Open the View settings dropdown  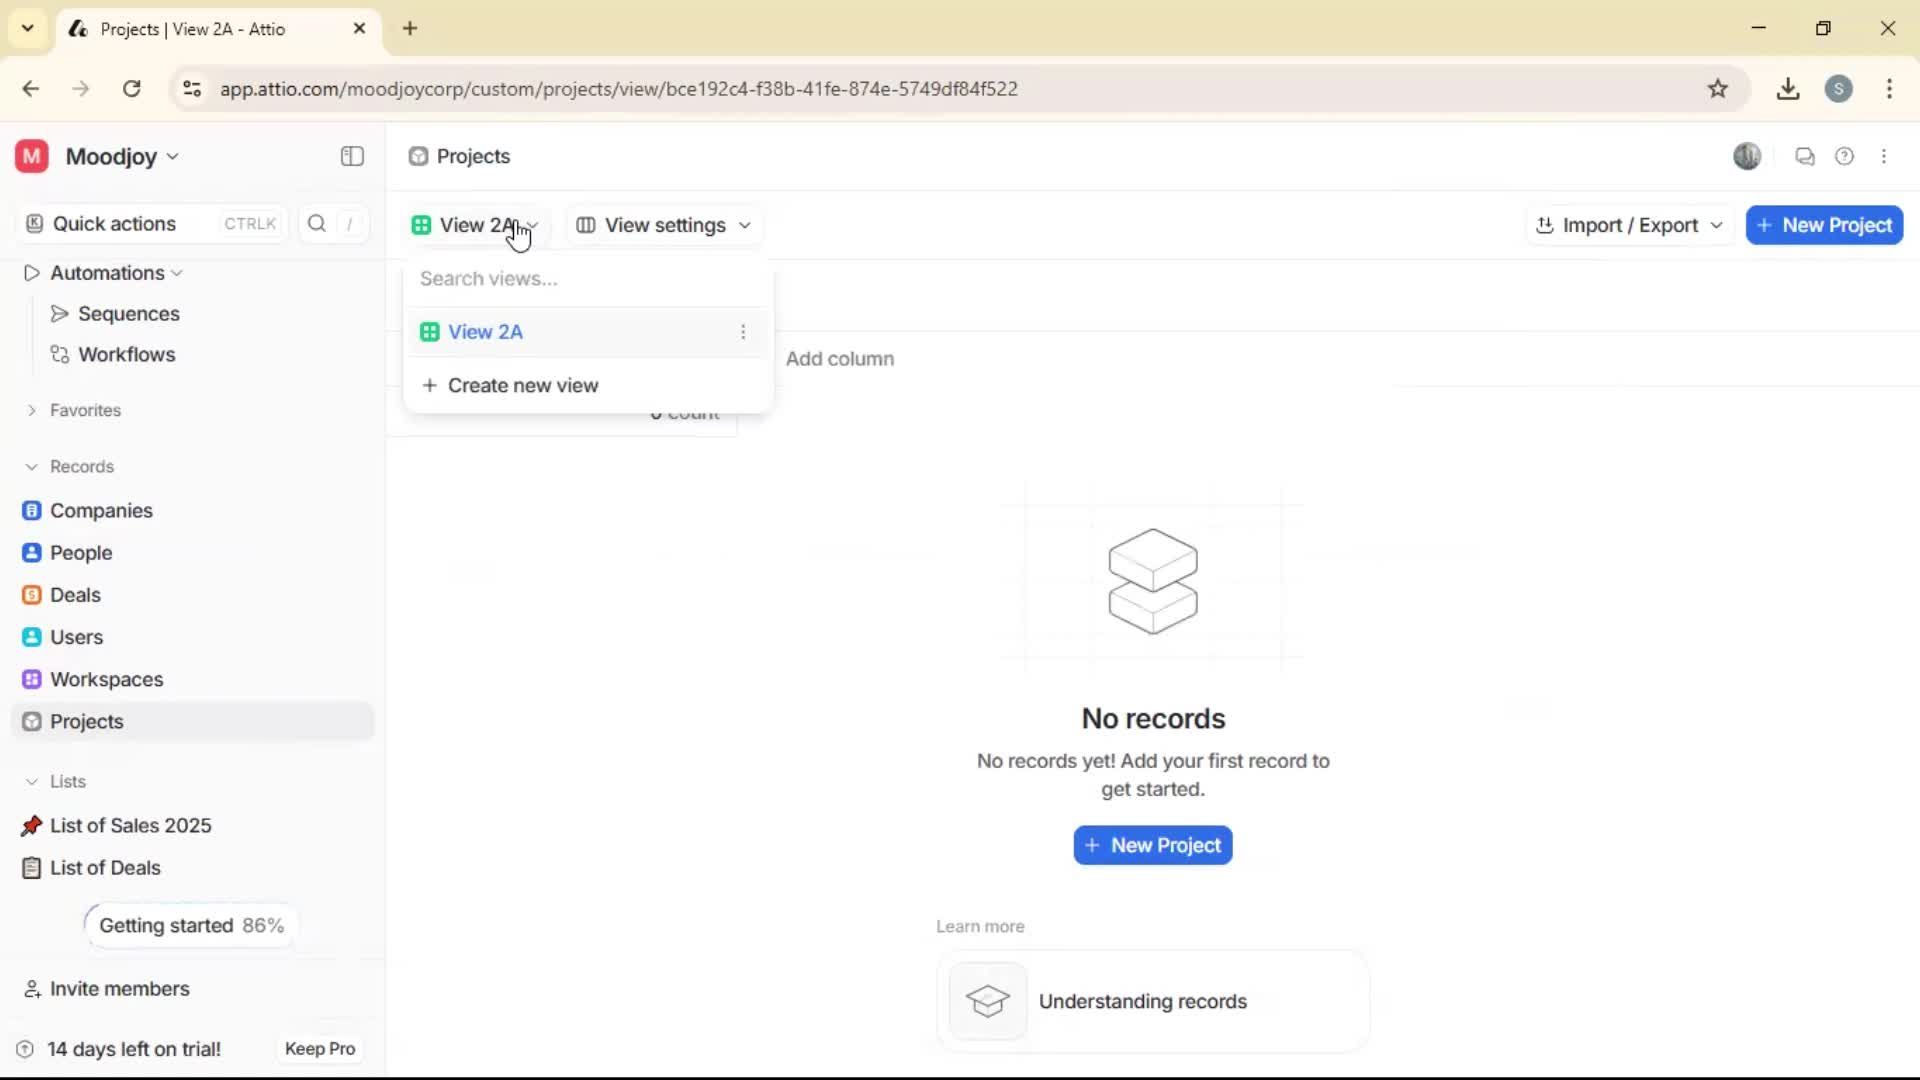[x=663, y=225]
